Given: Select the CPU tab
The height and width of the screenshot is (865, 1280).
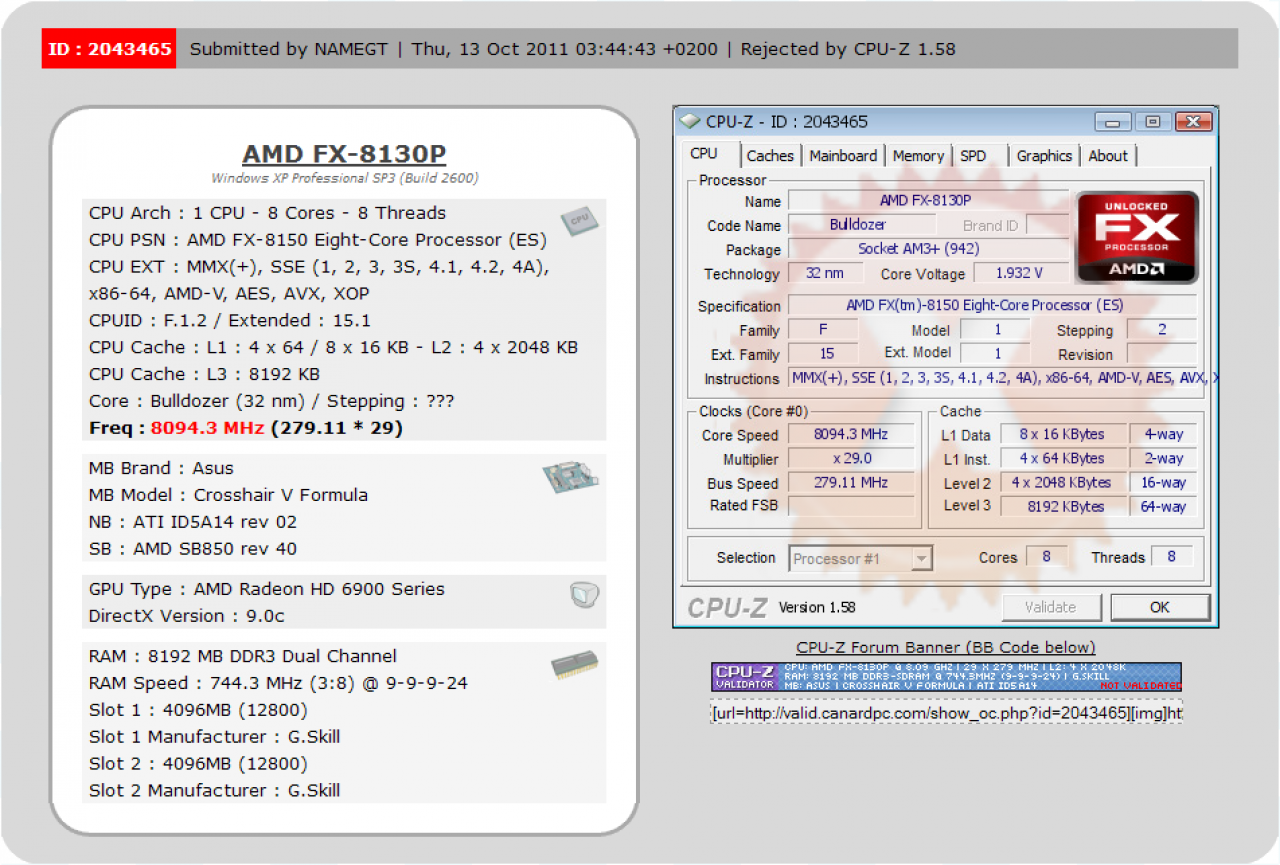Looking at the screenshot, I should coord(704,154).
